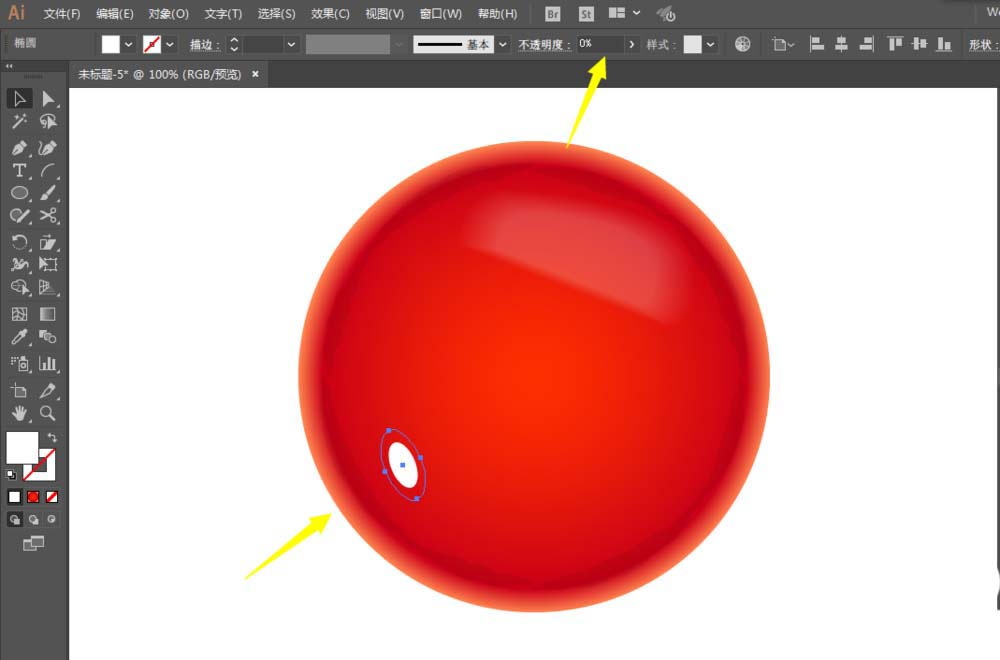Image resolution: width=1000 pixels, height=660 pixels.
Task: Swap fill and stroke colors arrow
Action: tap(52, 437)
